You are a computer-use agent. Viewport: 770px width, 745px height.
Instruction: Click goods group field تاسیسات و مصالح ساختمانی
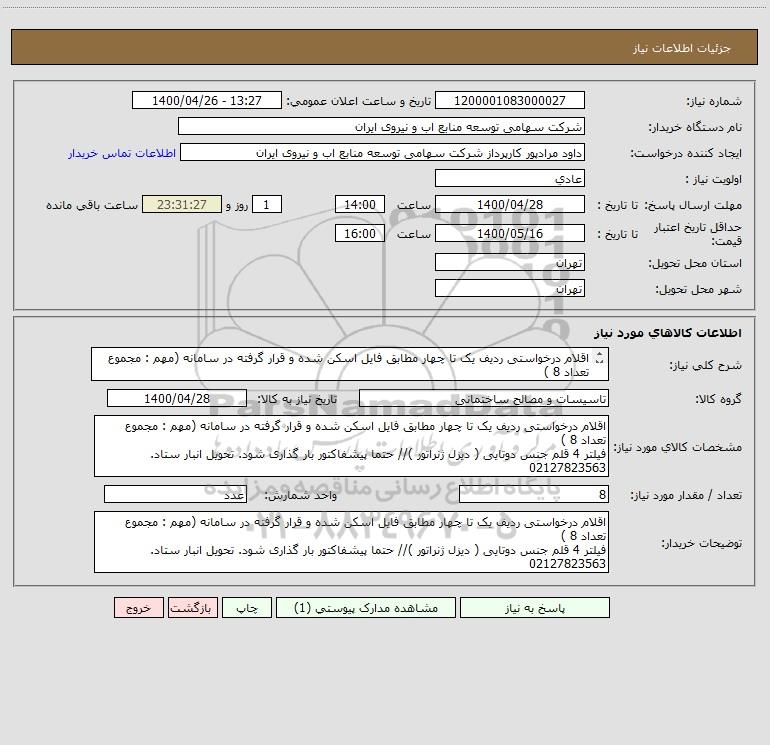[x=484, y=398]
